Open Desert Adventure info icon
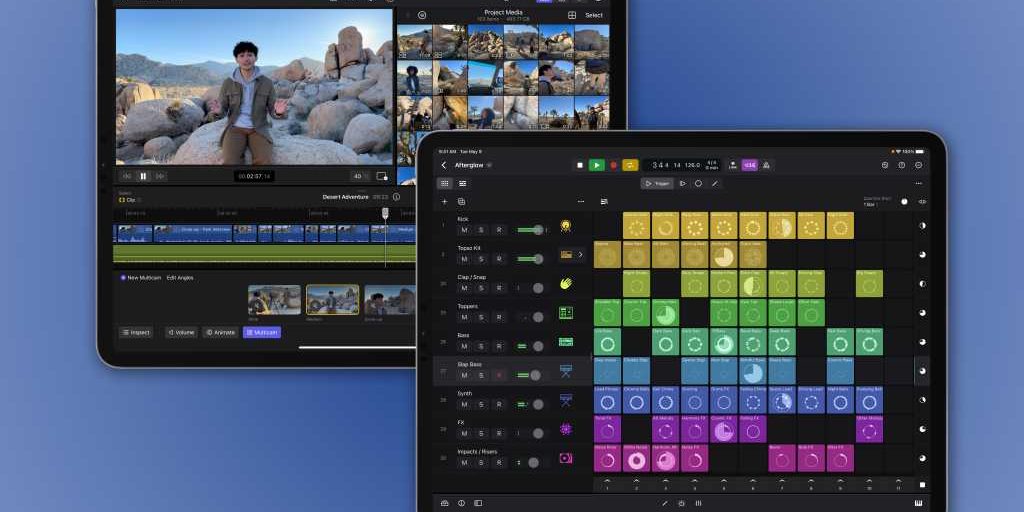This screenshot has height=512, width=1024. [x=396, y=197]
